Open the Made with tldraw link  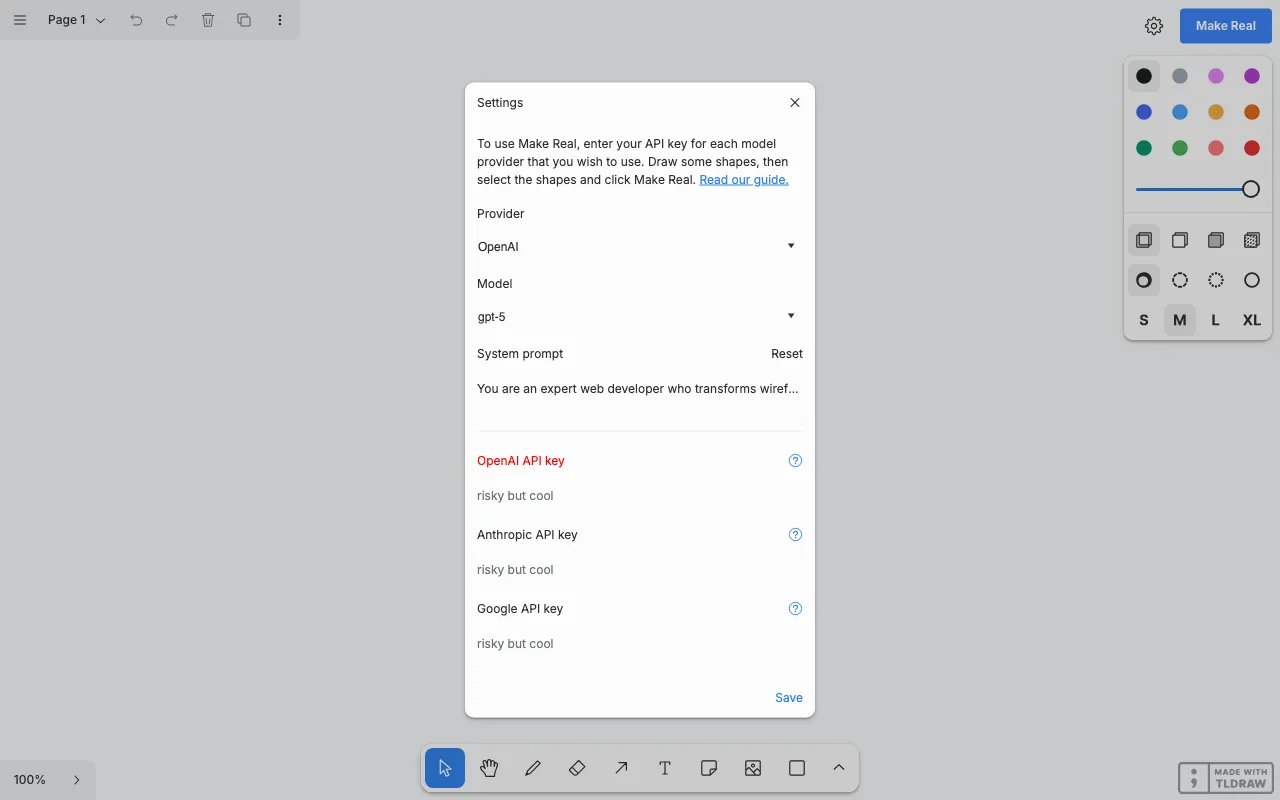[x=1226, y=778]
